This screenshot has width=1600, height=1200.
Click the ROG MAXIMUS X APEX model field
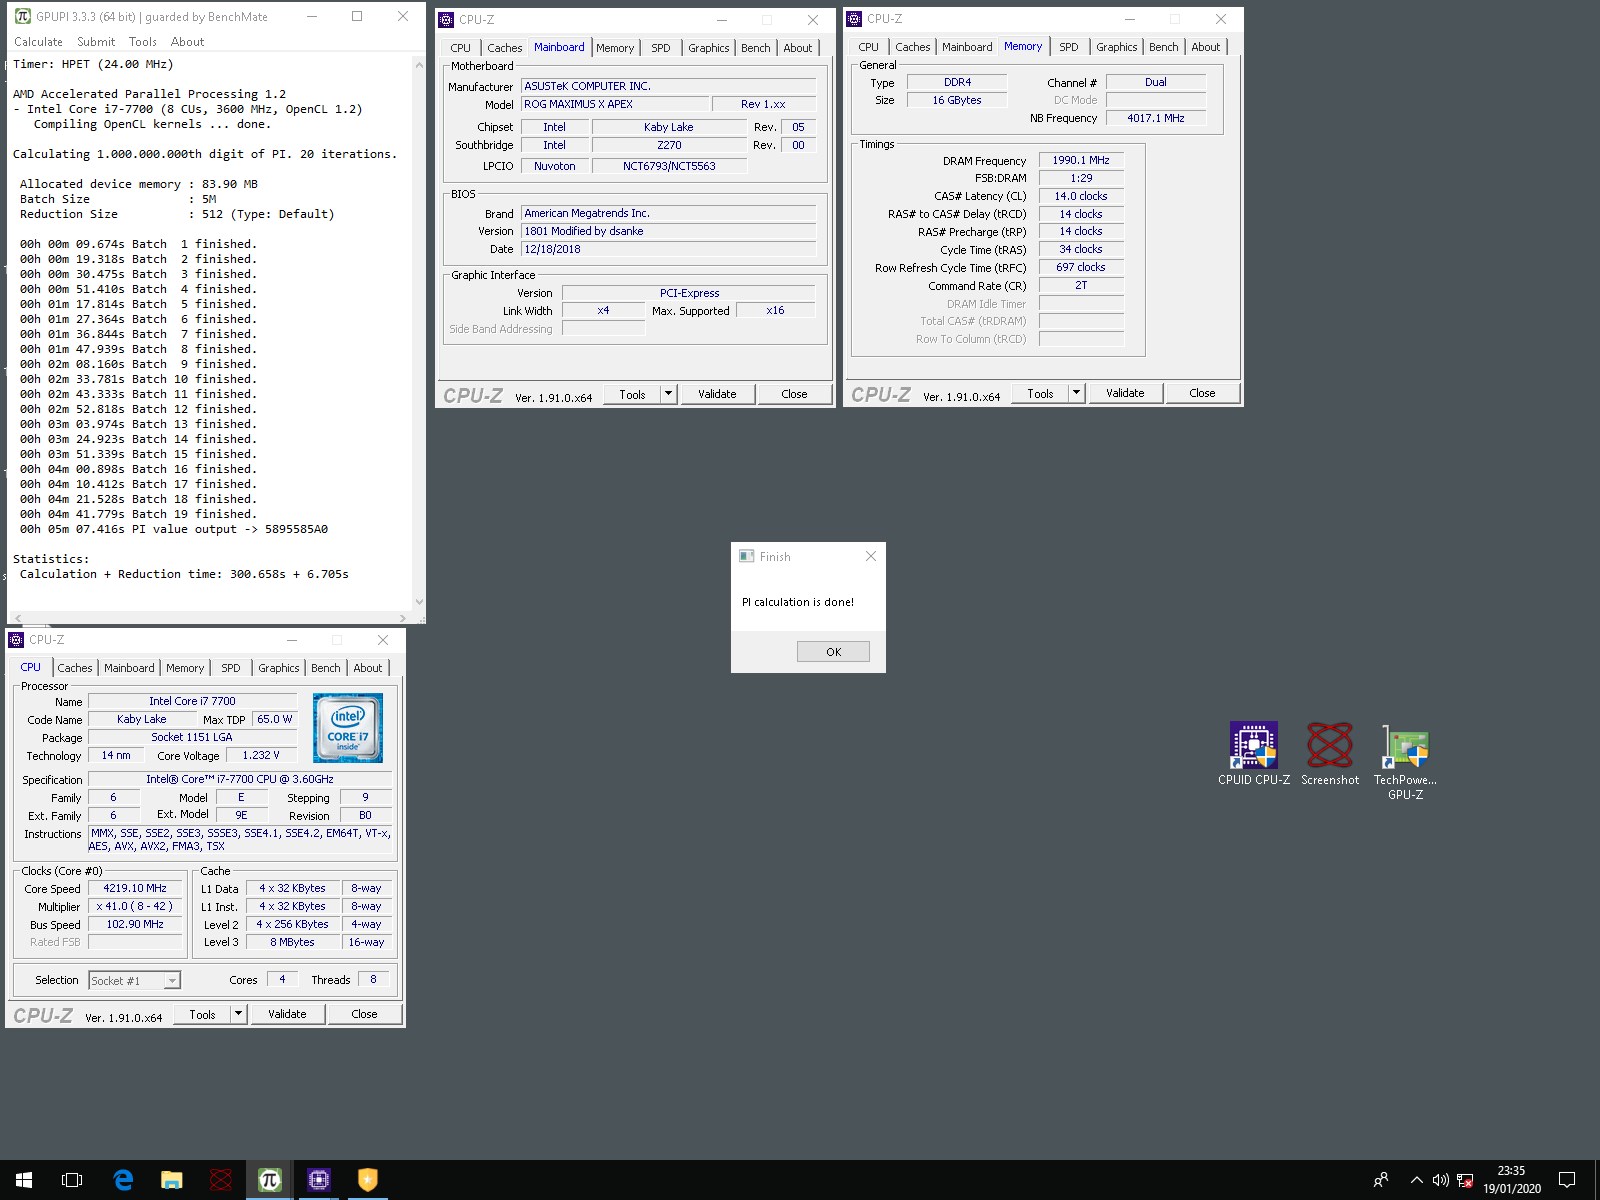(615, 104)
